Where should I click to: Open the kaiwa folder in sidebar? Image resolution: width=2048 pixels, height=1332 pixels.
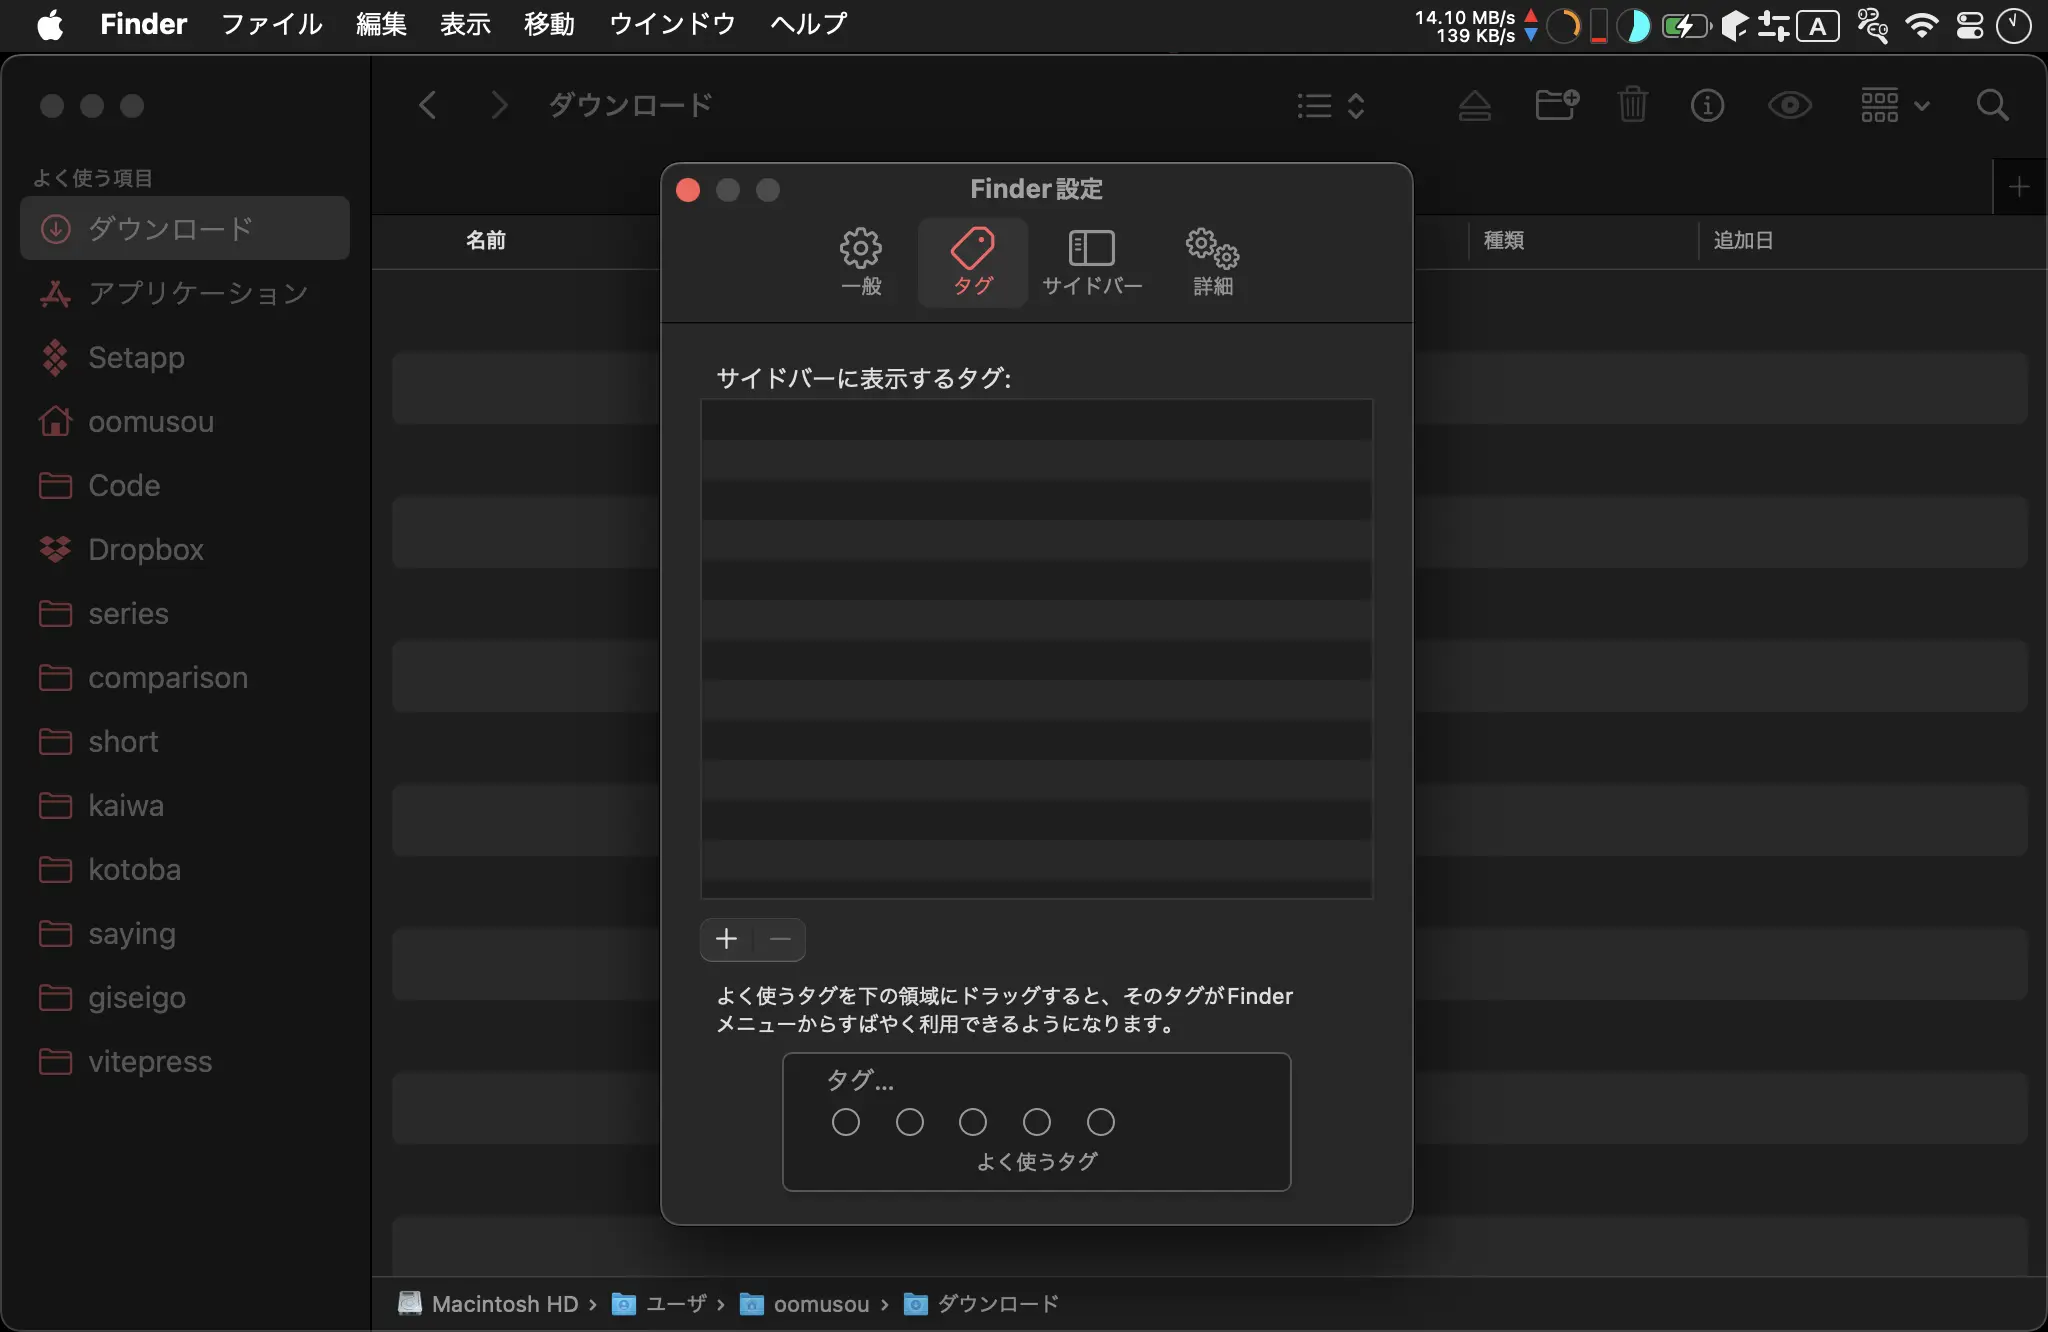pyautogui.click(x=185, y=805)
